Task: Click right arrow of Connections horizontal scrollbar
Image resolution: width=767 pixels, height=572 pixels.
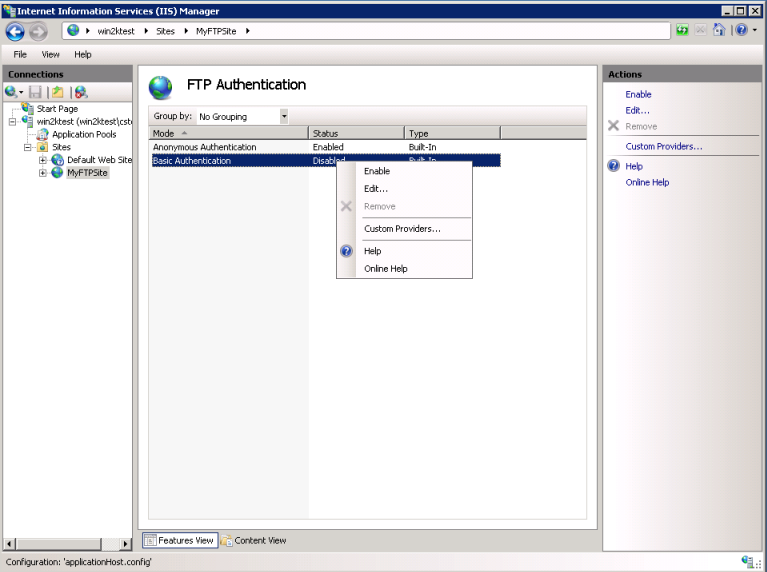Action: [x=126, y=544]
